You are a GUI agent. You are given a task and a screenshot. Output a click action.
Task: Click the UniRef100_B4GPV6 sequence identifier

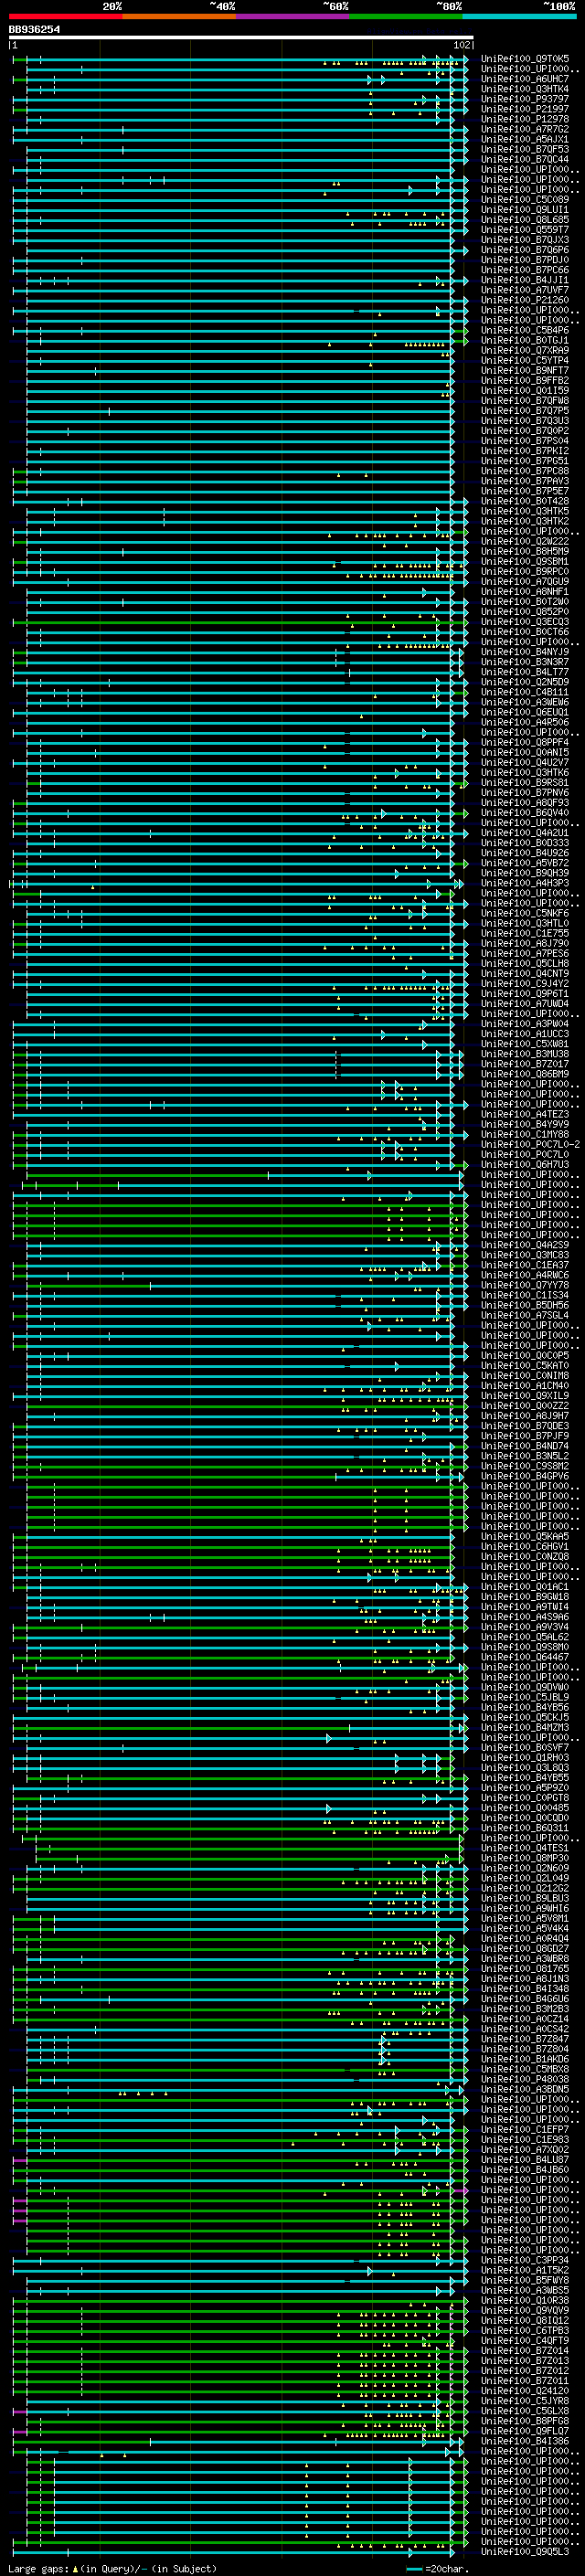pos(525,1477)
